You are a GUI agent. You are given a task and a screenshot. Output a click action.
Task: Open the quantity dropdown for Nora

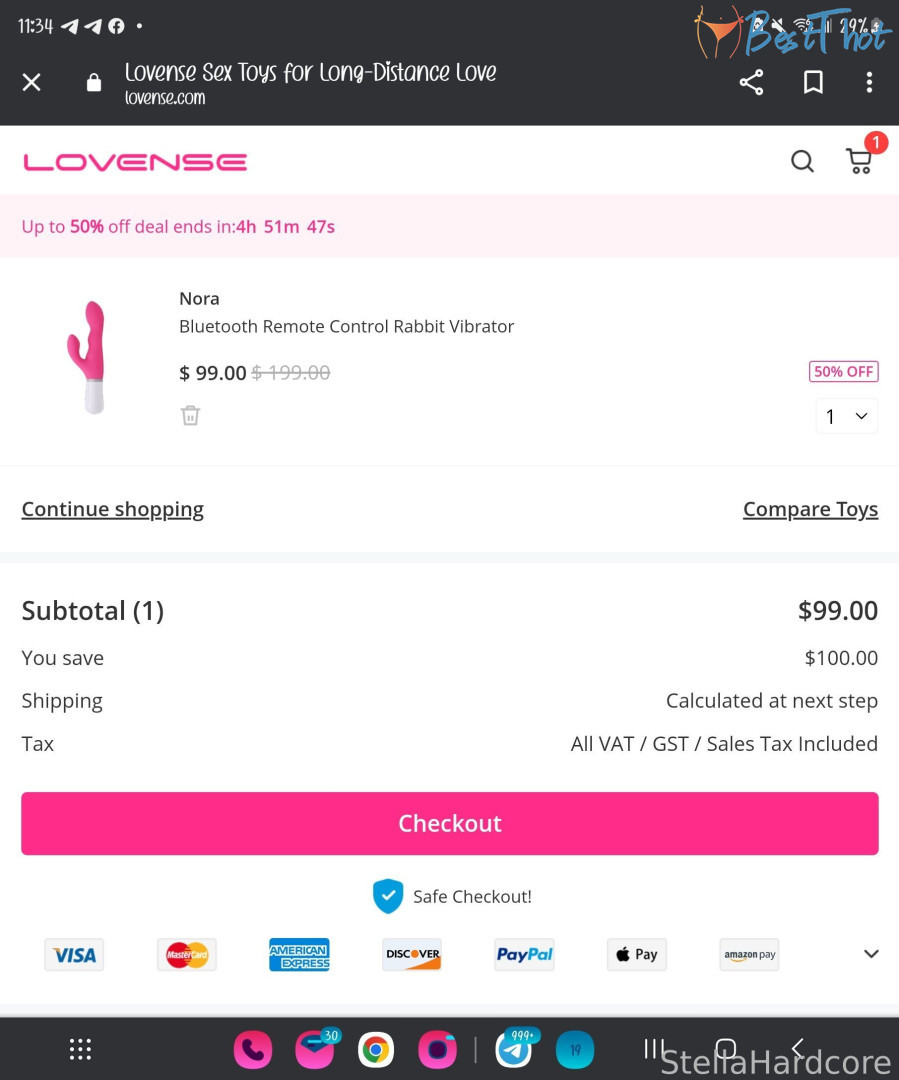[846, 416]
